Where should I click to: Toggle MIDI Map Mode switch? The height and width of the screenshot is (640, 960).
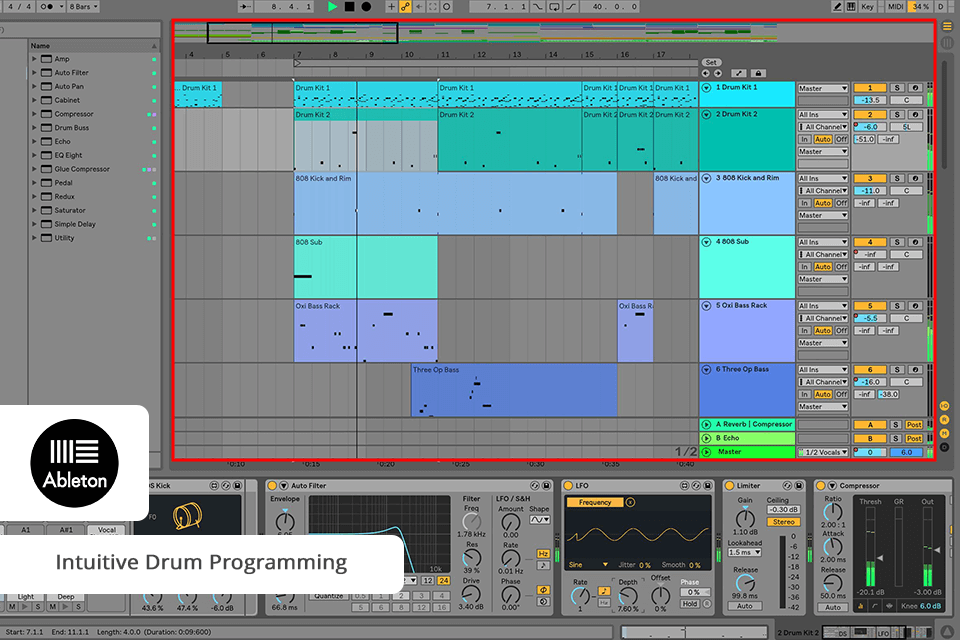pyautogui.click(x=895, y=7)
